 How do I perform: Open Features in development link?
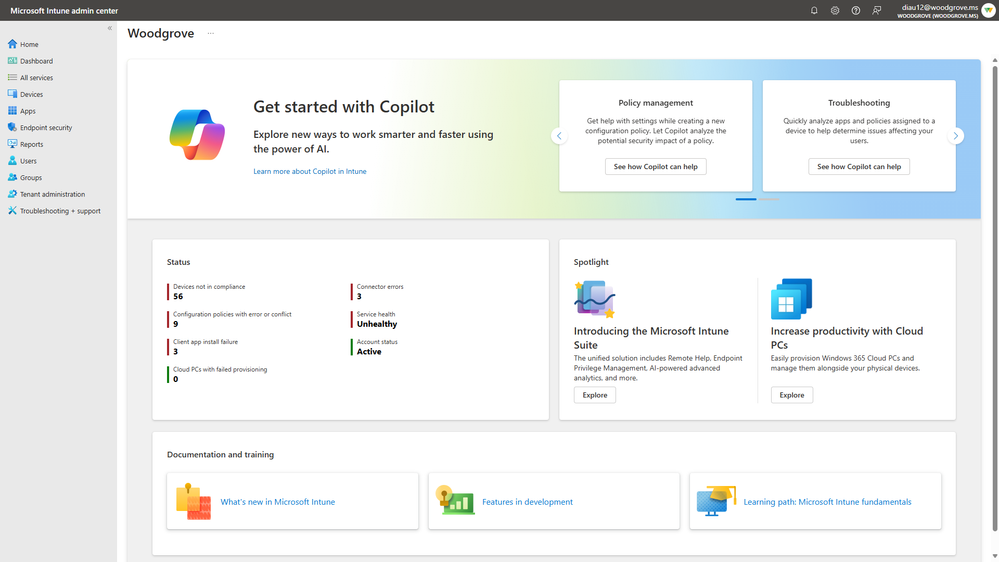(x=527, y=501)
